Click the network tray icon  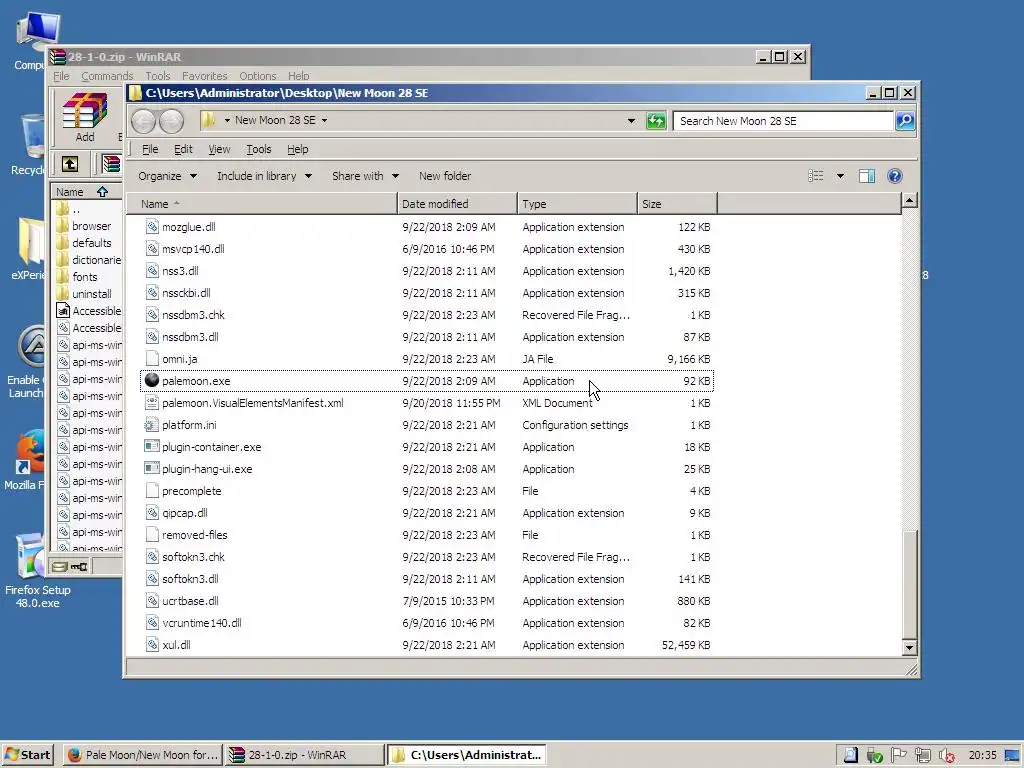[x=923, y=755]
